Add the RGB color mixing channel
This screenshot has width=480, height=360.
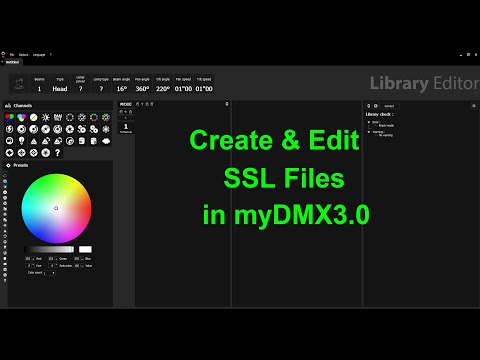[10, 117]
